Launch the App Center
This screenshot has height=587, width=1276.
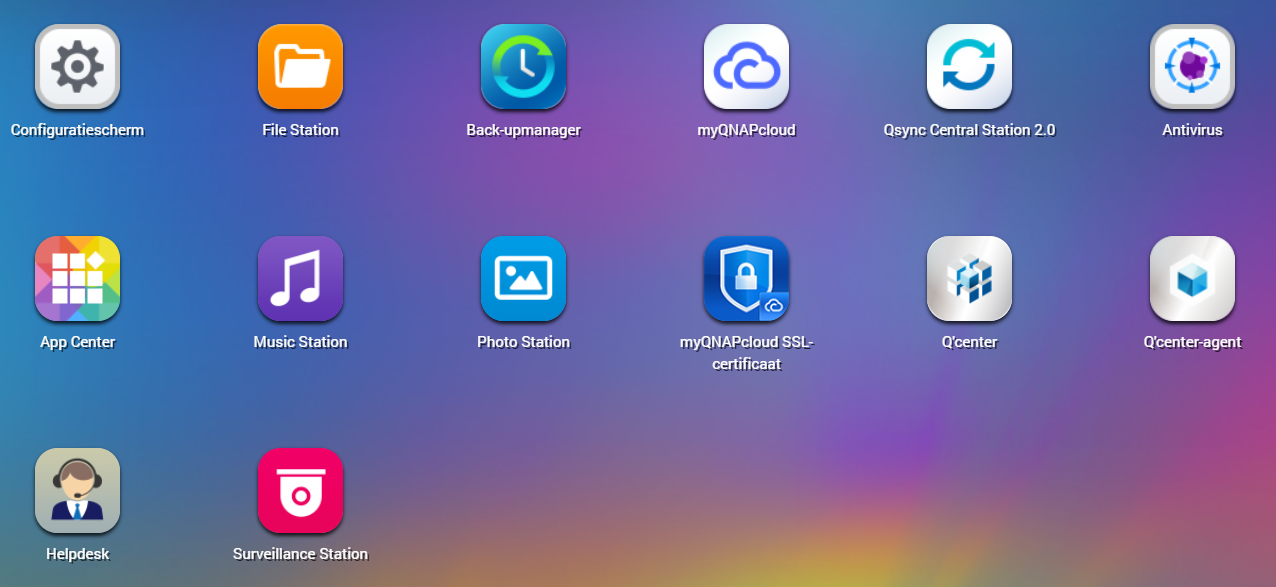click(x=77, y=279)
